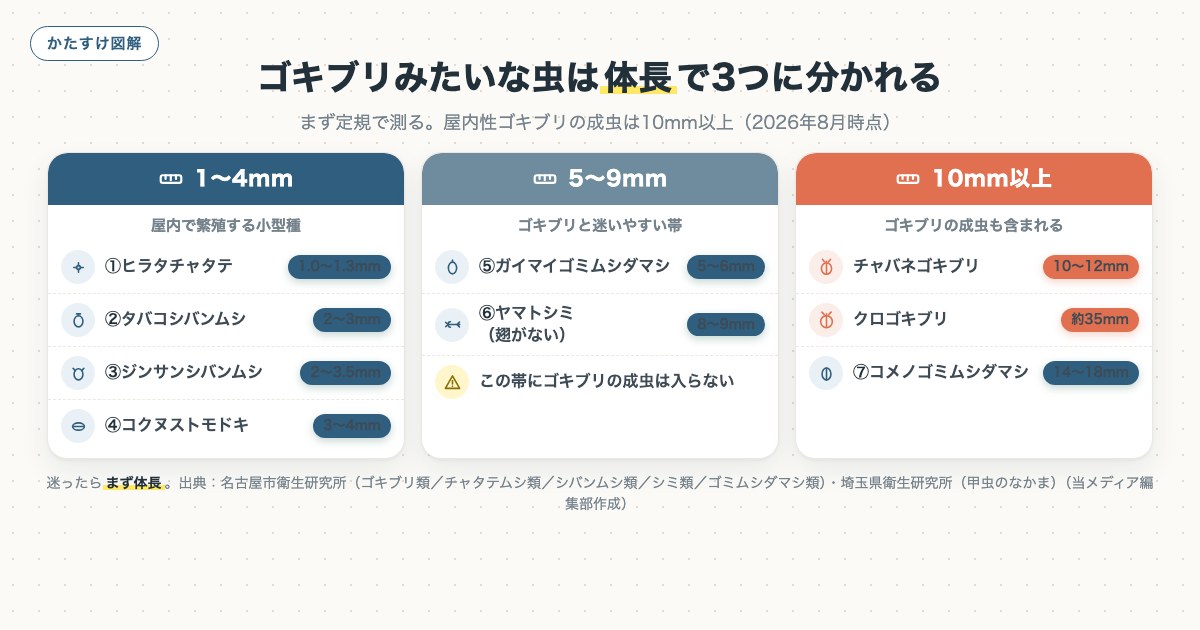Click the icon next to ③ジンサンシバンムシ
The image size is (1200, 630).
[x=77, y=373]
